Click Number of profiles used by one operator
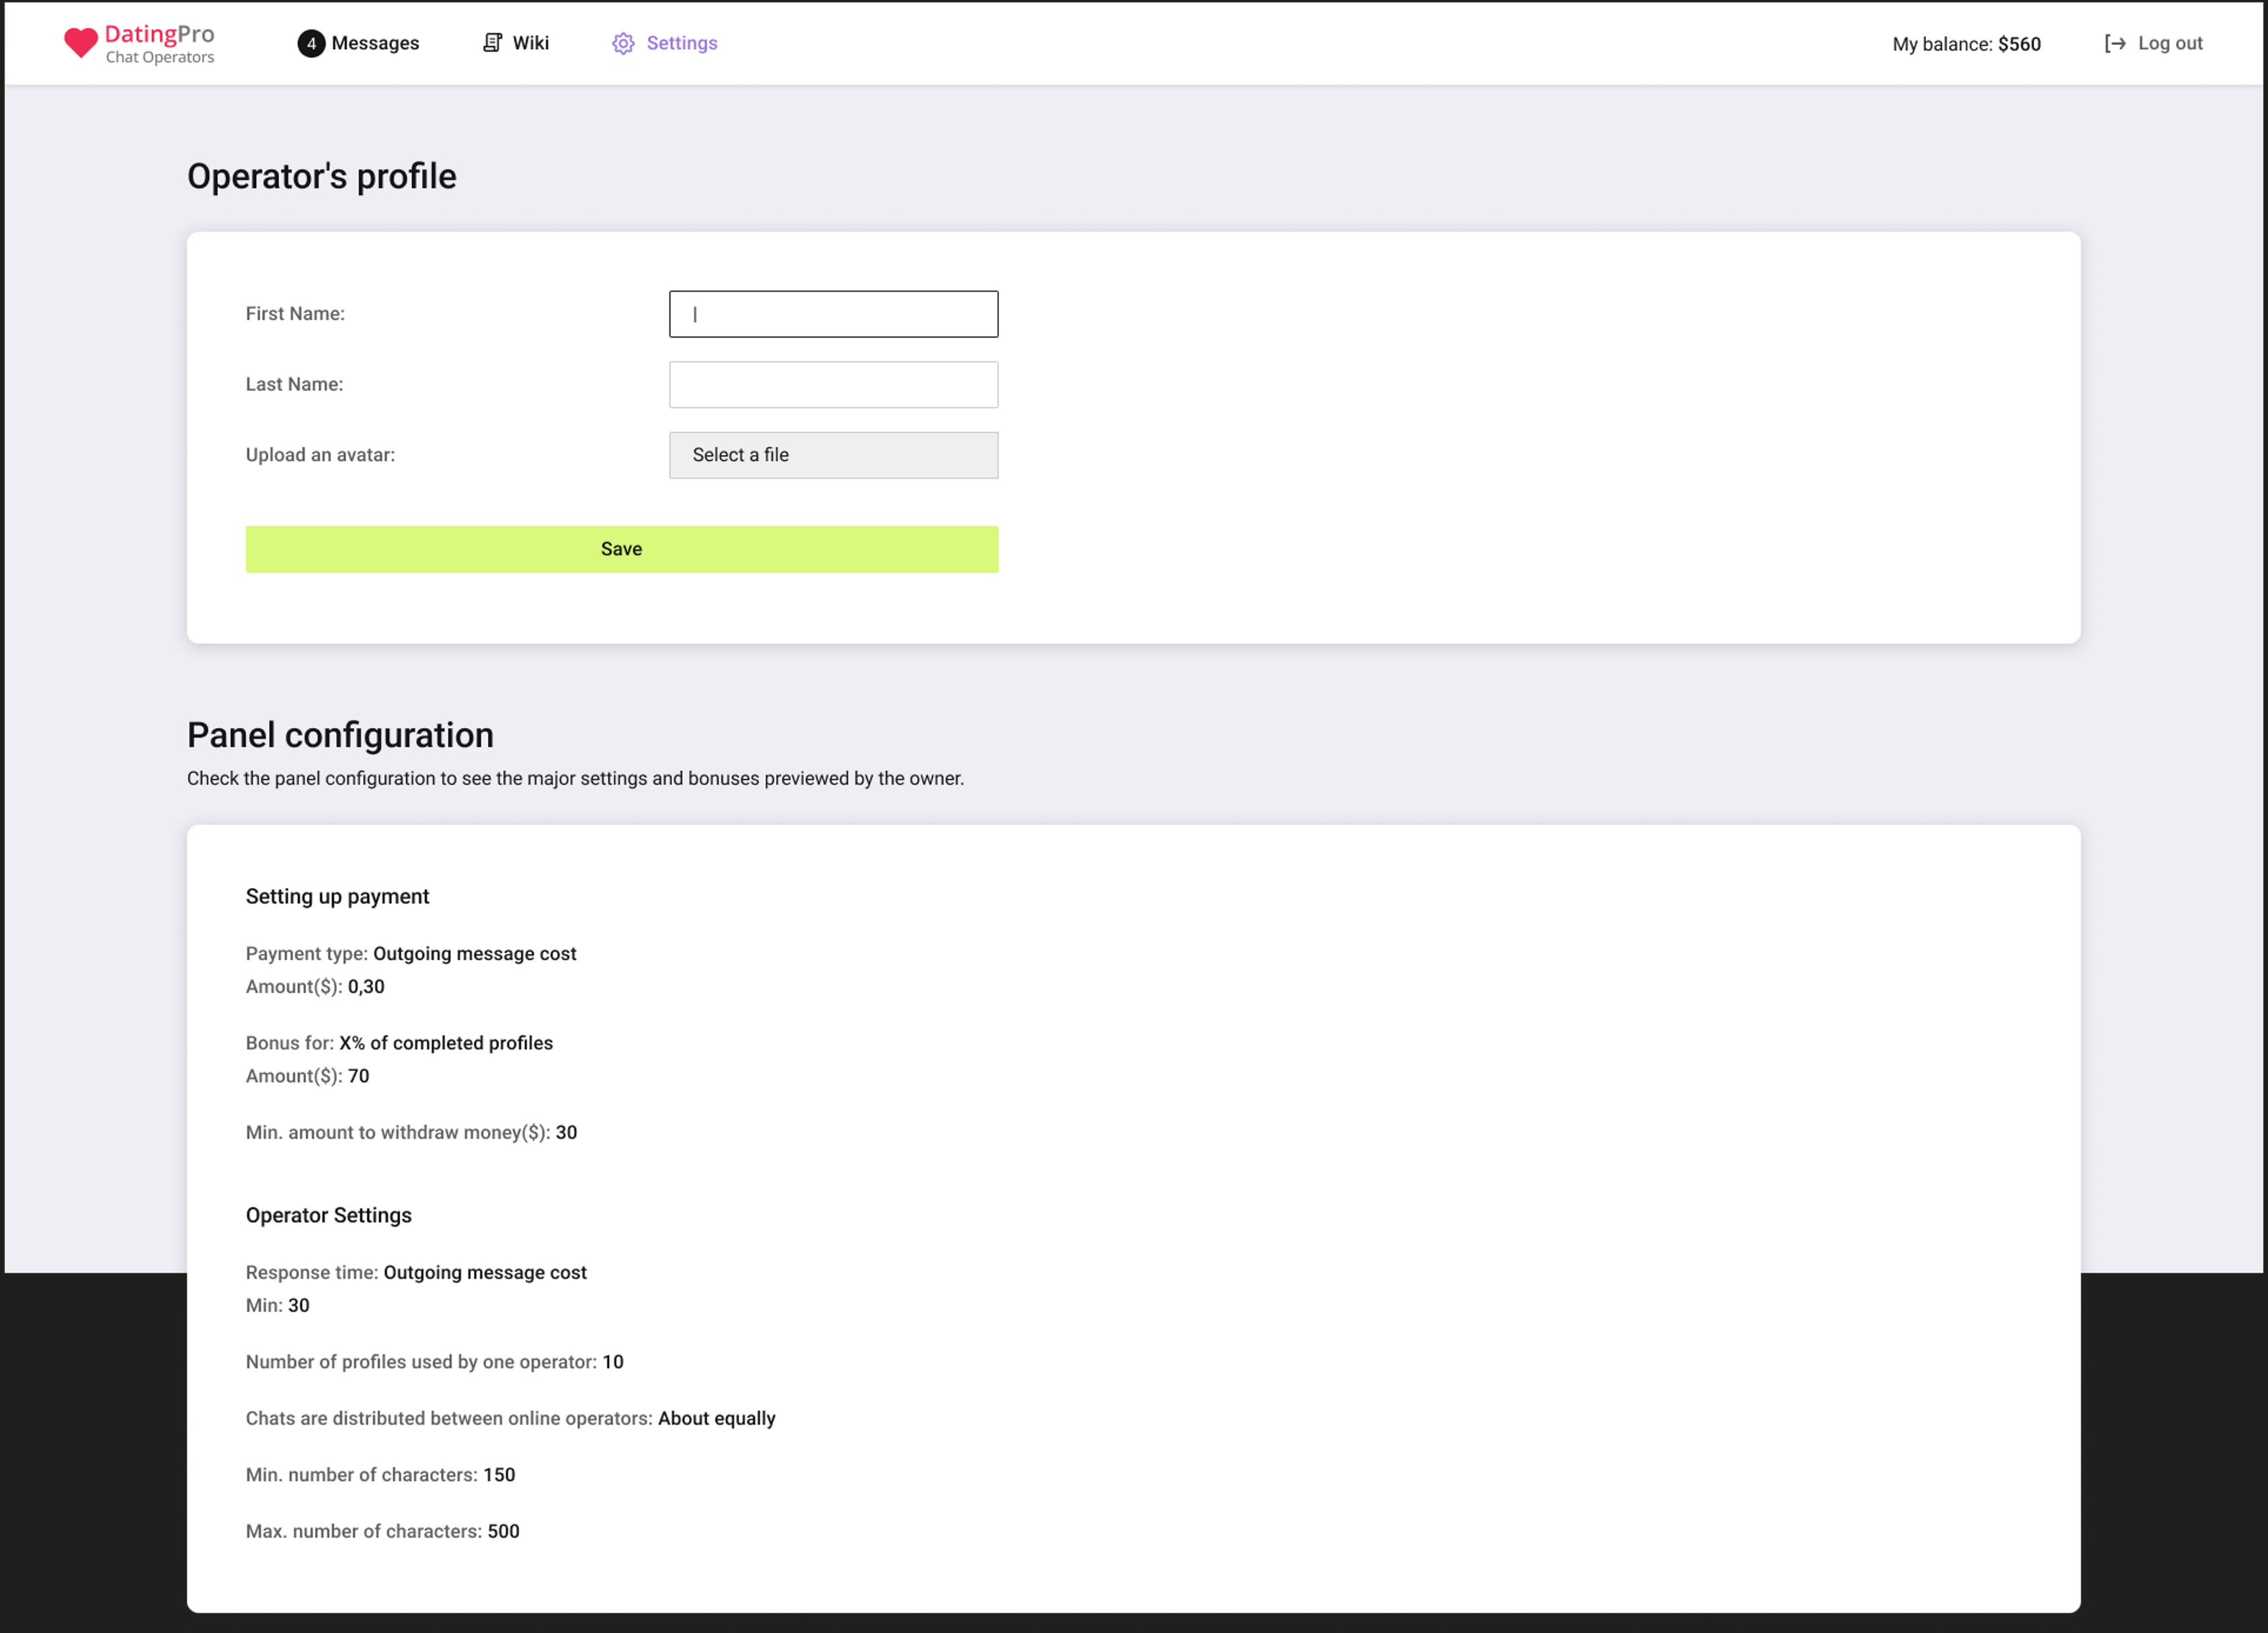The height and width of the screenshot is (1633, 2268). [x=435, y=1362]
